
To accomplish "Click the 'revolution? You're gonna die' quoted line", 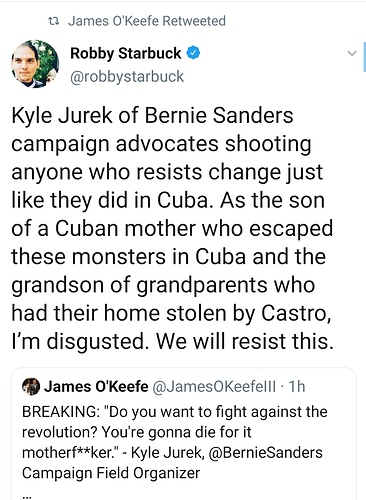I will click(x=137, y=433).
